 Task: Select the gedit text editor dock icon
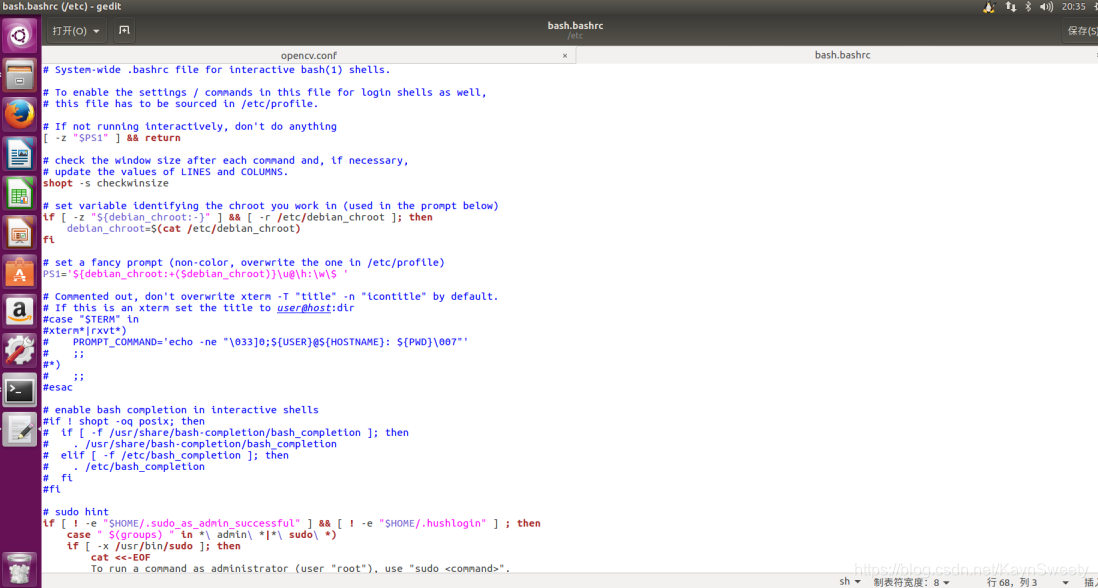pyautogui.click(x=20, y=430)
